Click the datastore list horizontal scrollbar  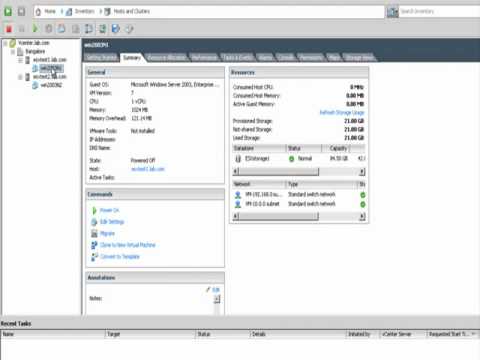tap(299, 172)
